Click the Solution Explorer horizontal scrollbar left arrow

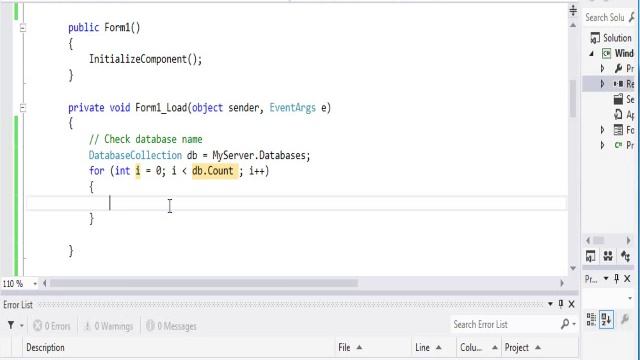click(588, 240)
